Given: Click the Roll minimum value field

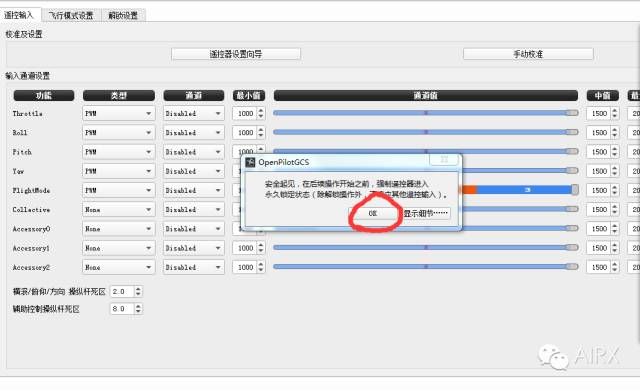Looking at the screenshot, I should [245, 133].
